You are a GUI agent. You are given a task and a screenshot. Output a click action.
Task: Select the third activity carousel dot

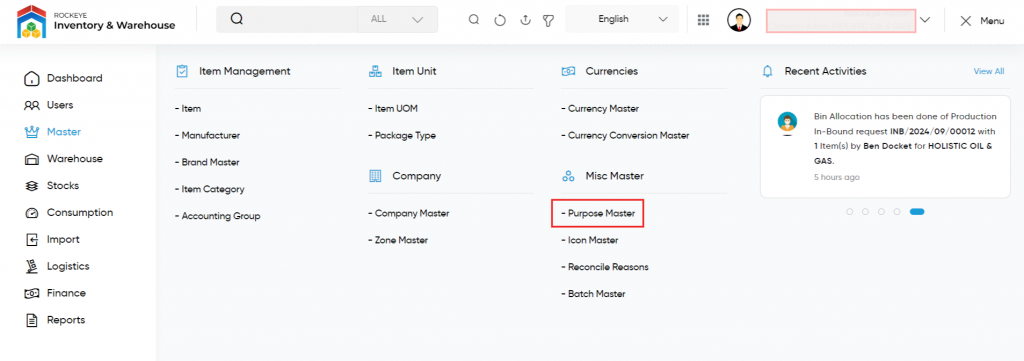881,212
